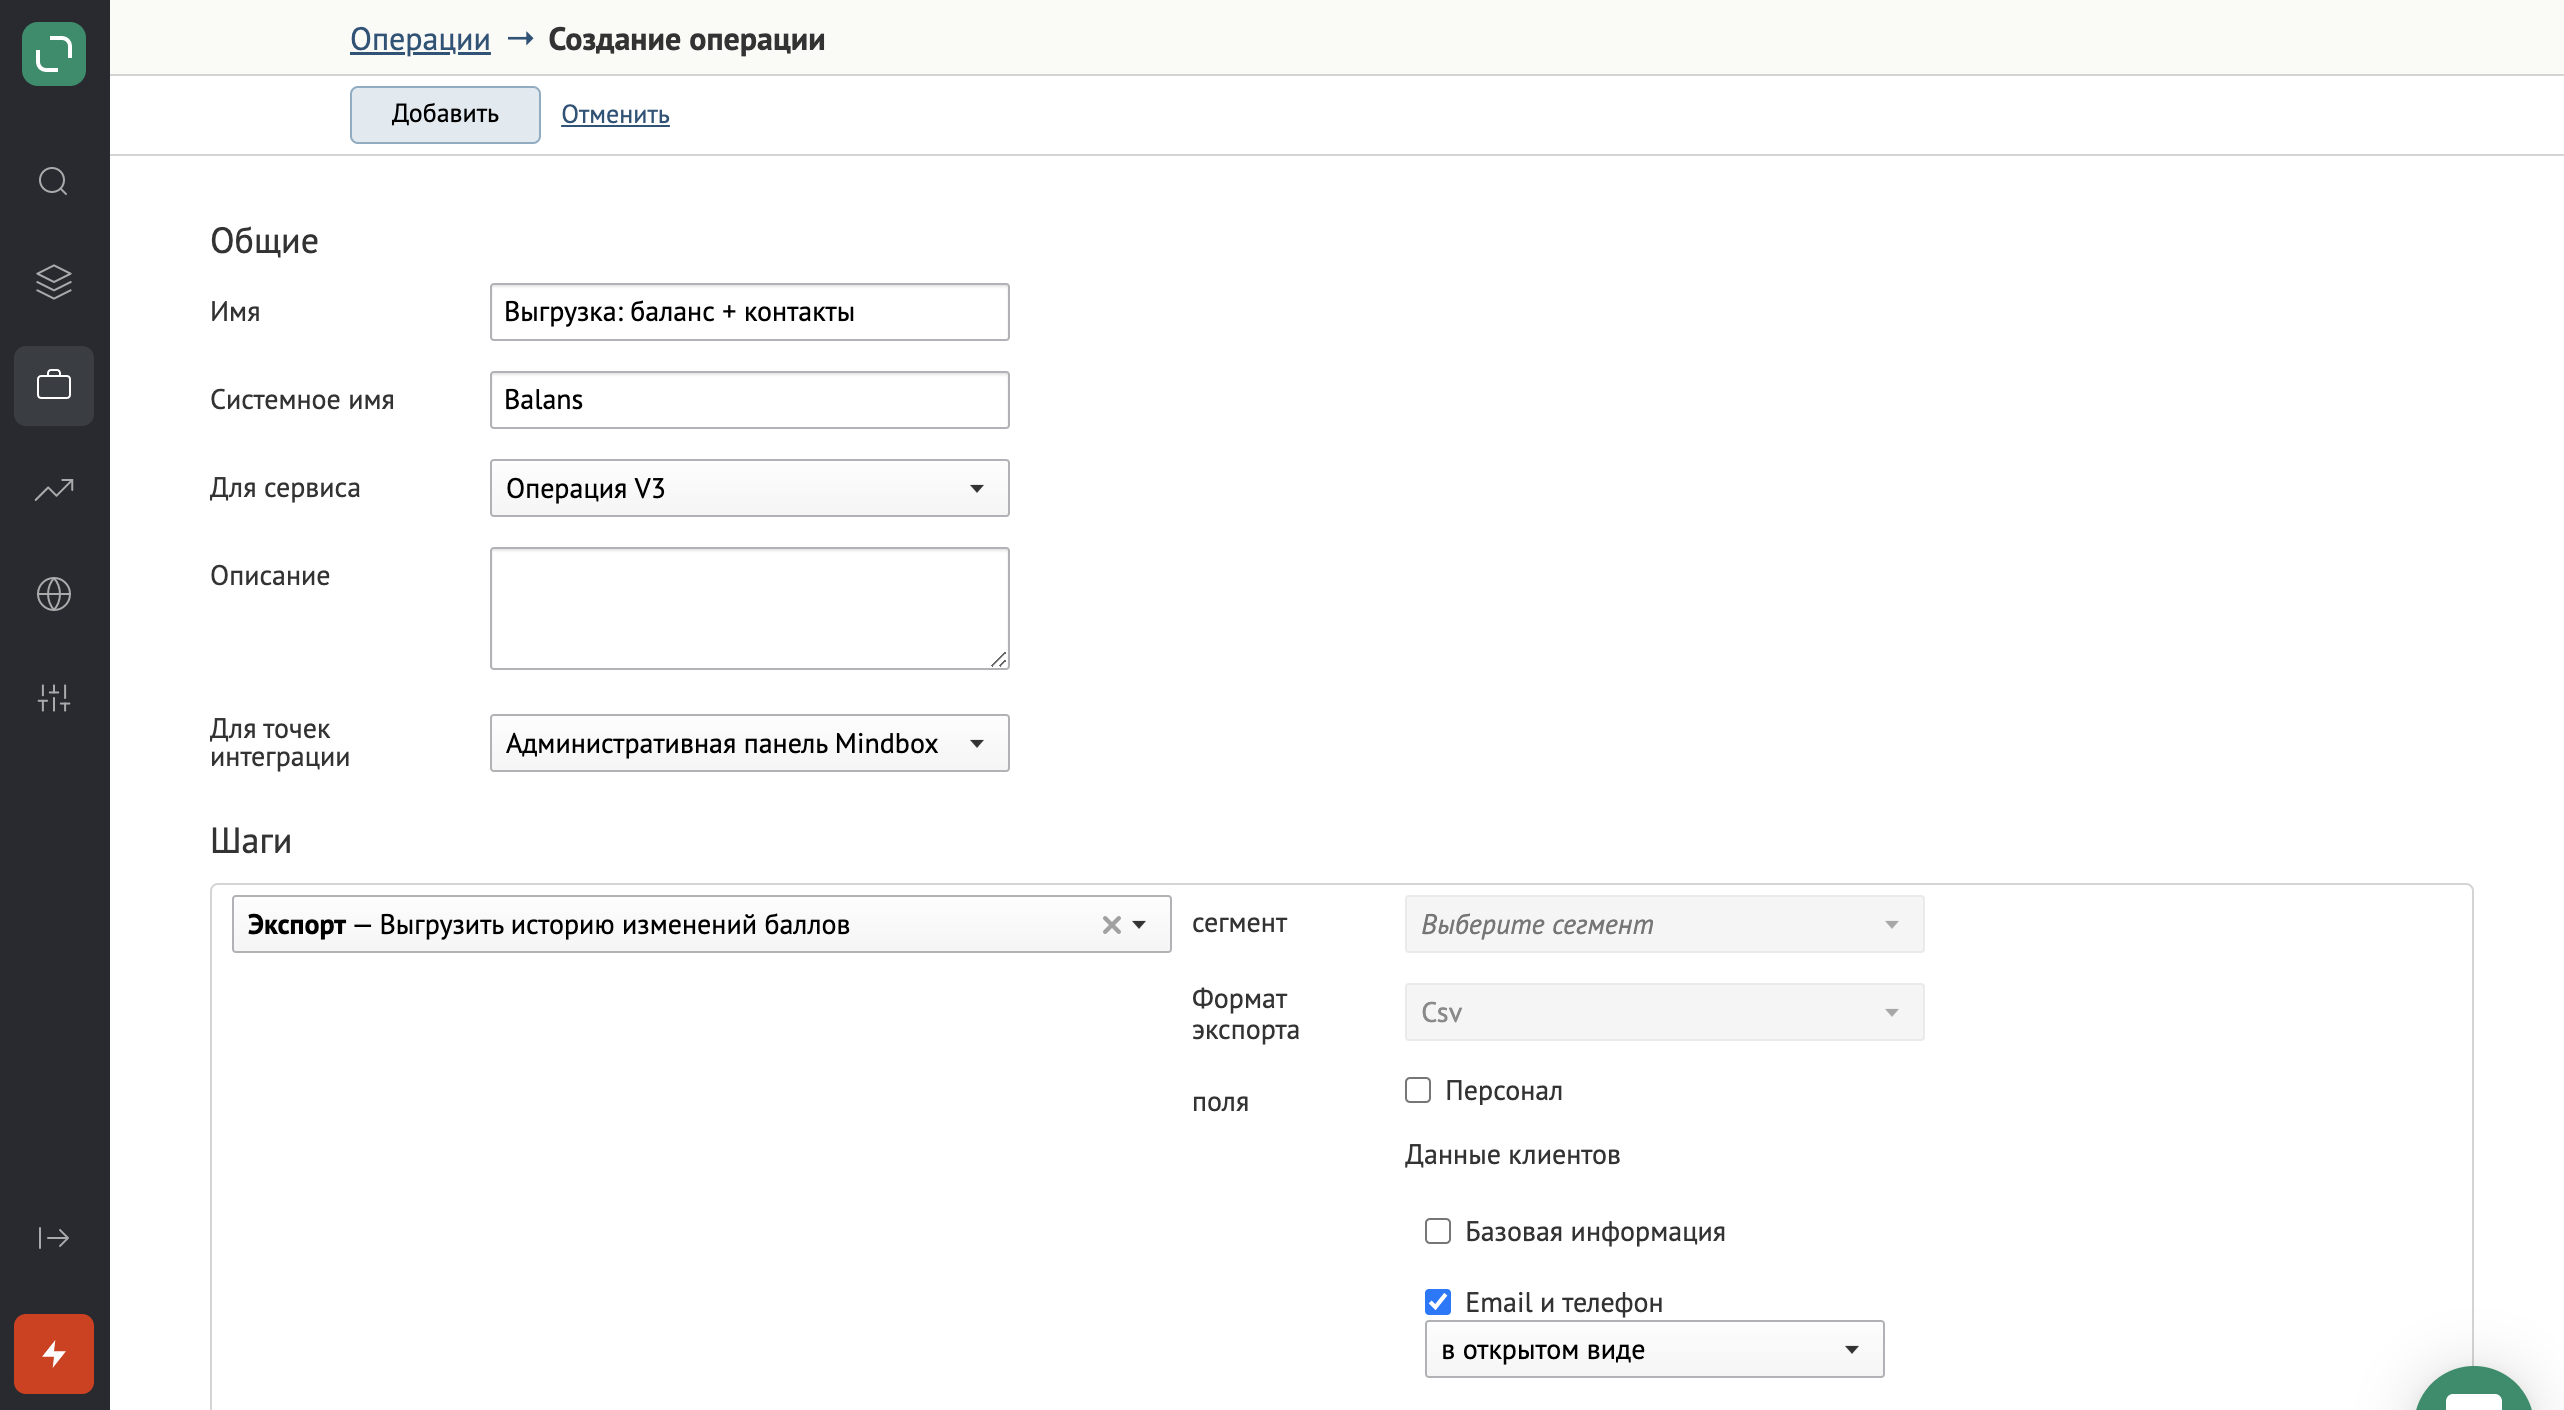Click the Шаги section heading
The height and width of the screenshot is (1410, 2564).
click(251, 841)
